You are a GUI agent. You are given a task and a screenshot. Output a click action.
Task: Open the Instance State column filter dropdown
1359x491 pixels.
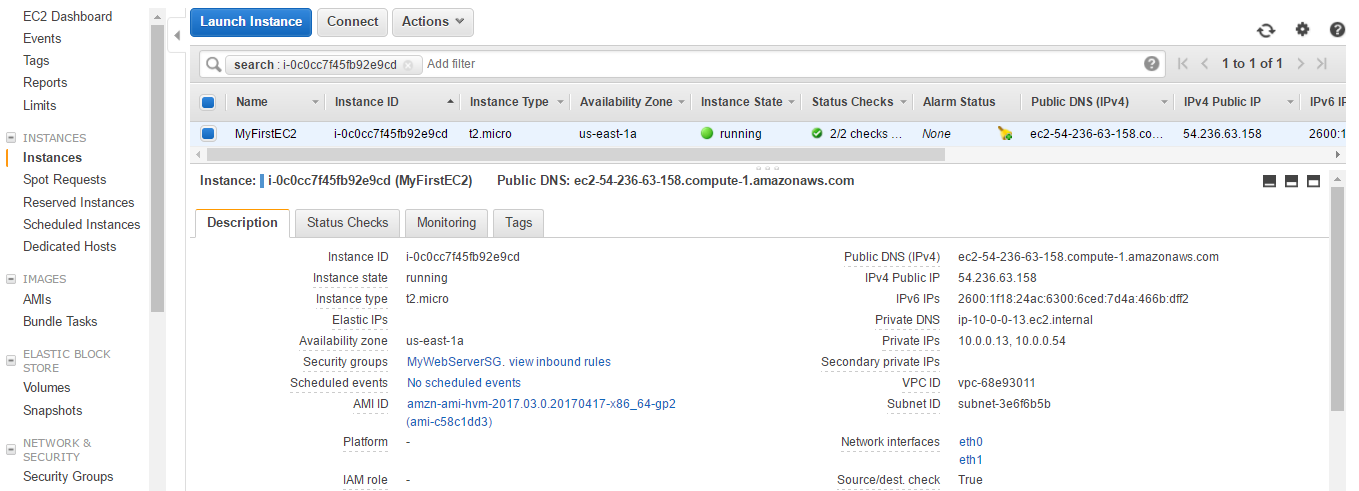click(x=792, y=102)
